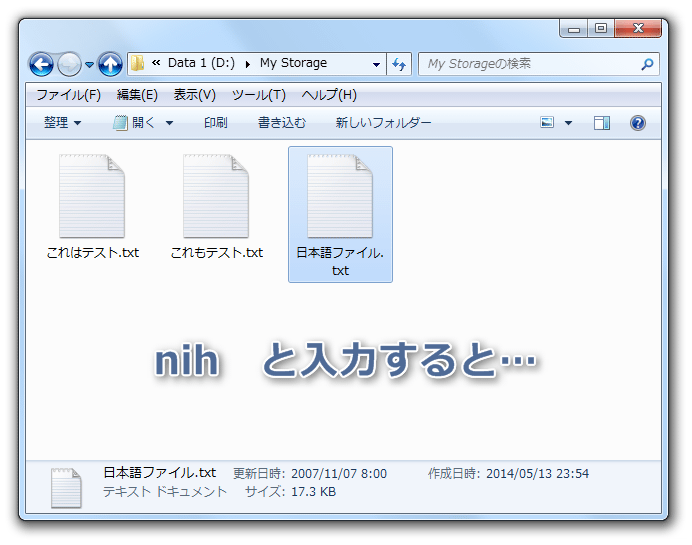
Task: Go back with the Back arrow button
Action: click(41, 64)
